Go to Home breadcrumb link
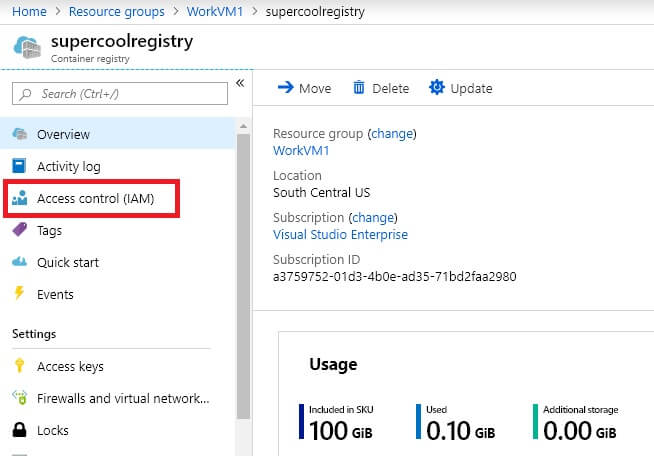This screenshot has height=456, width=654. click(29, 11)
